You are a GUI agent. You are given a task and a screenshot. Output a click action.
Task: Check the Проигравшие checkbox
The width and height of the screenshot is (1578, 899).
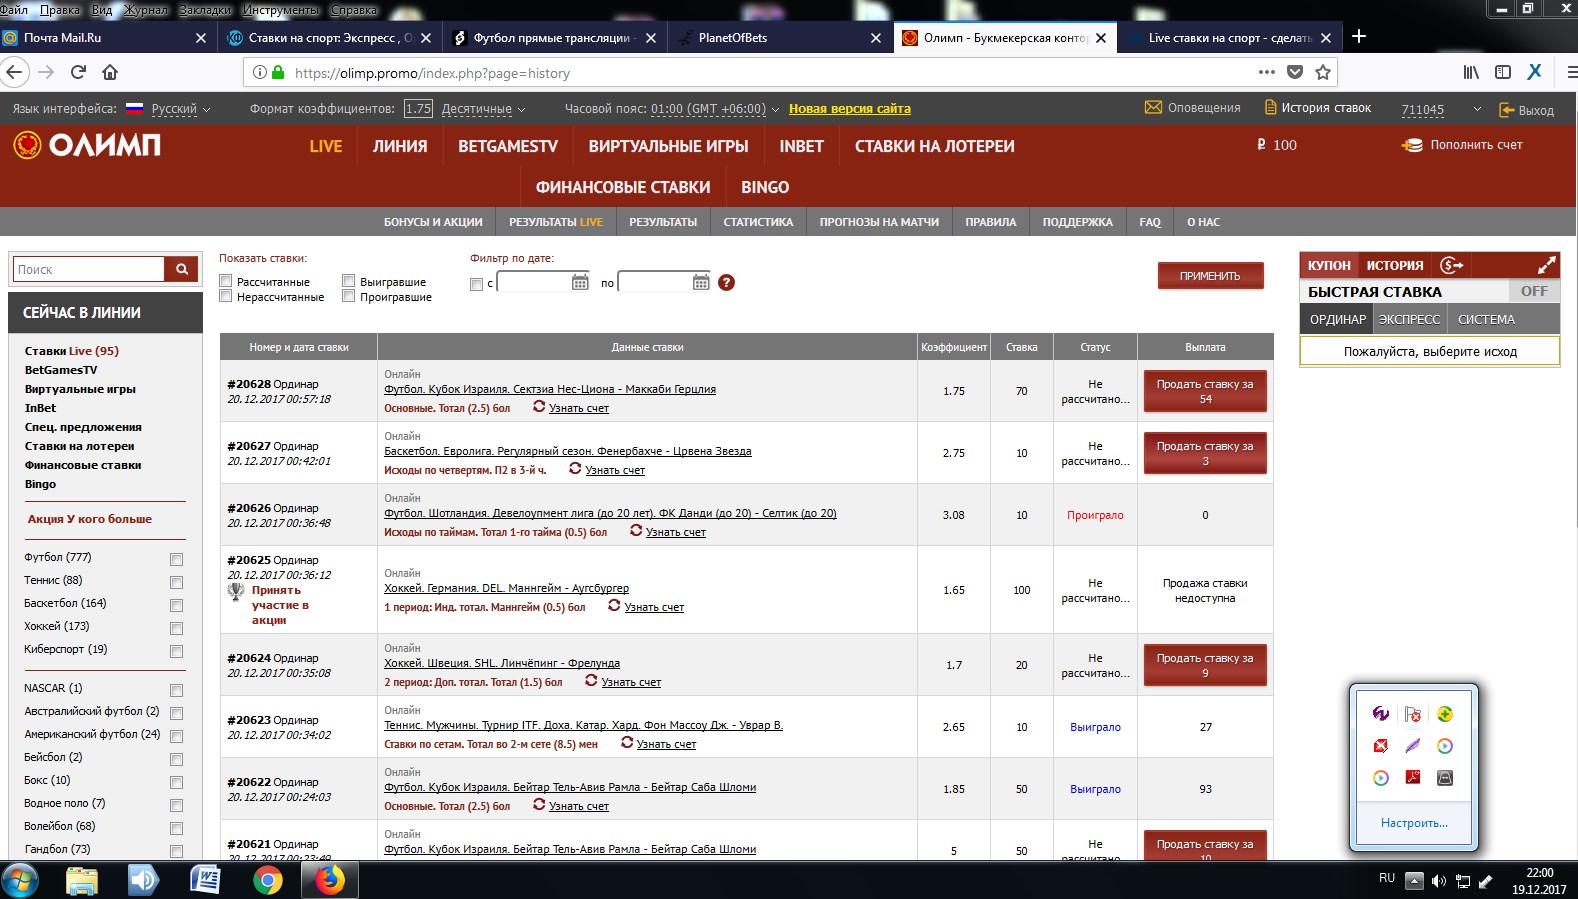349,296
